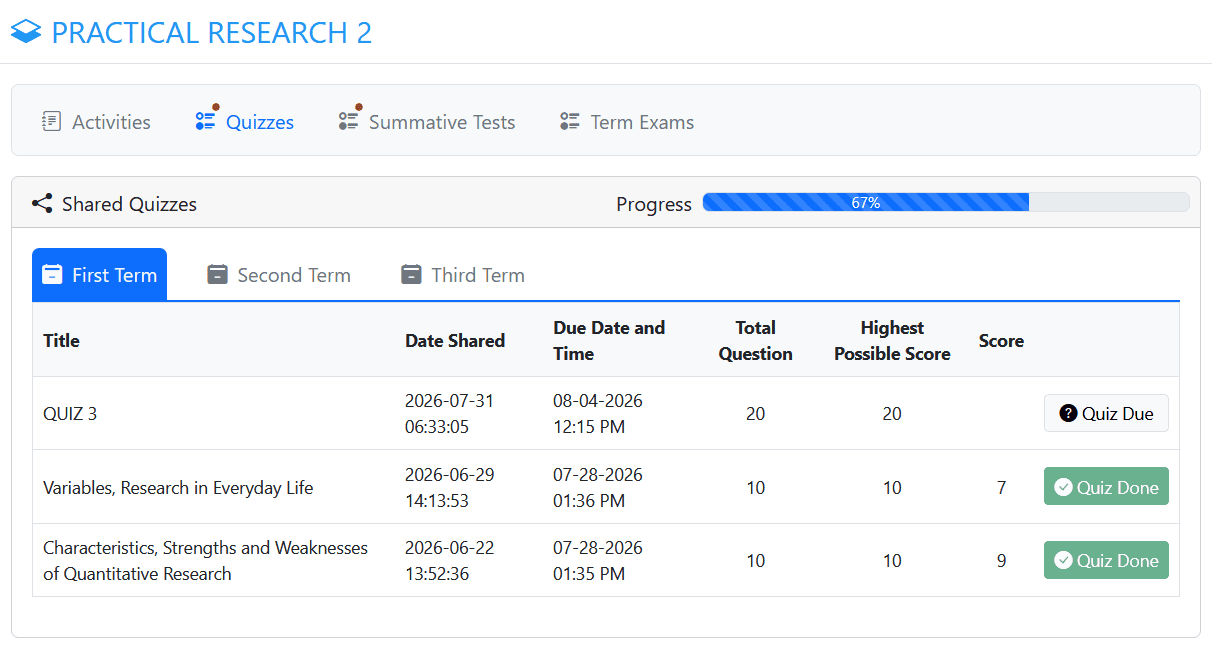Switch to the Second Term tab
Image resolution: width=1212 pixels, height=646 pixels.
click(279, 275)
